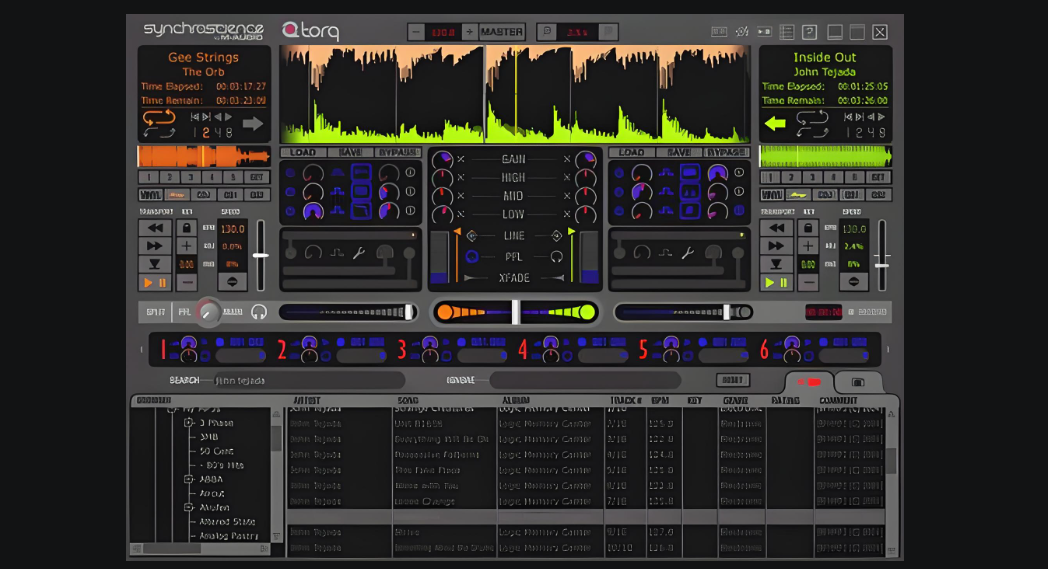This screenshot has height=569, width=1048.
Task: Toggle the left LINE input diamond icon
Action: click(x=471, y=235)
